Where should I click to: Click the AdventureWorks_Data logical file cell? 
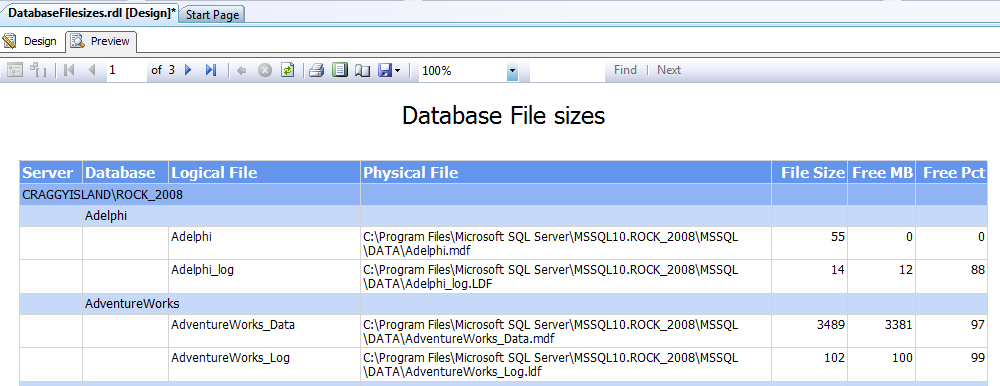click(265, 331)
